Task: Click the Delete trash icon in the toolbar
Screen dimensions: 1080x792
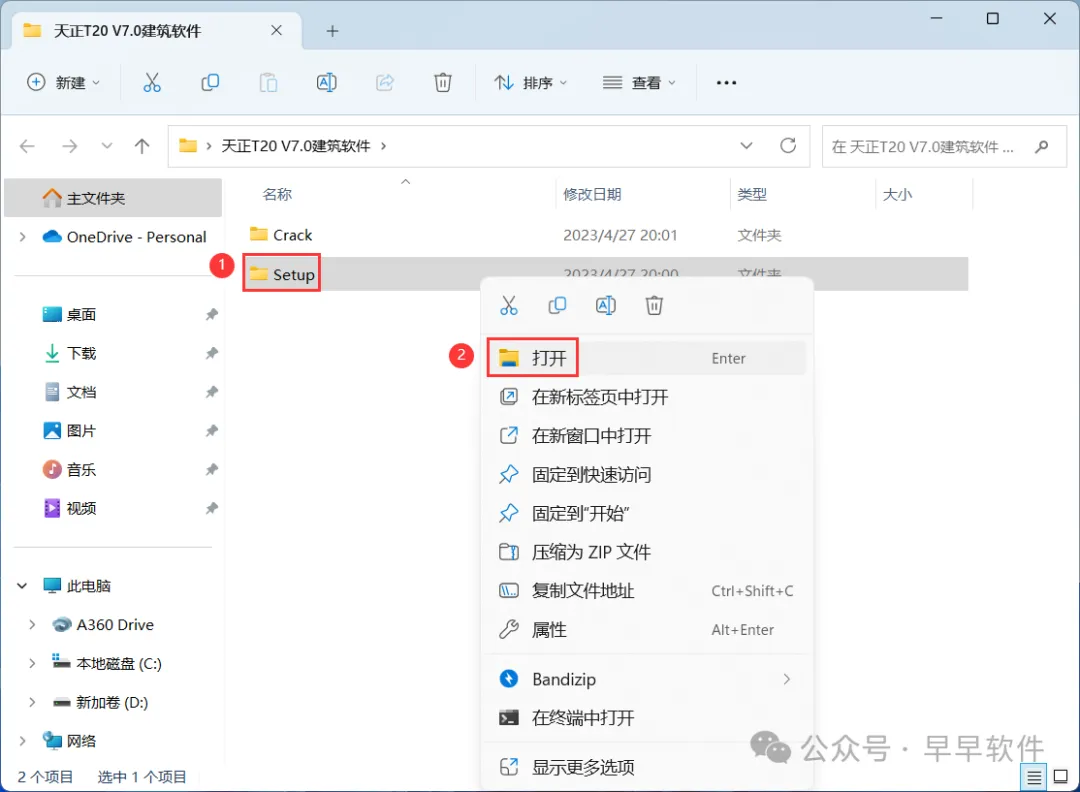Action: pyautogui.click(x=443, y=83)
